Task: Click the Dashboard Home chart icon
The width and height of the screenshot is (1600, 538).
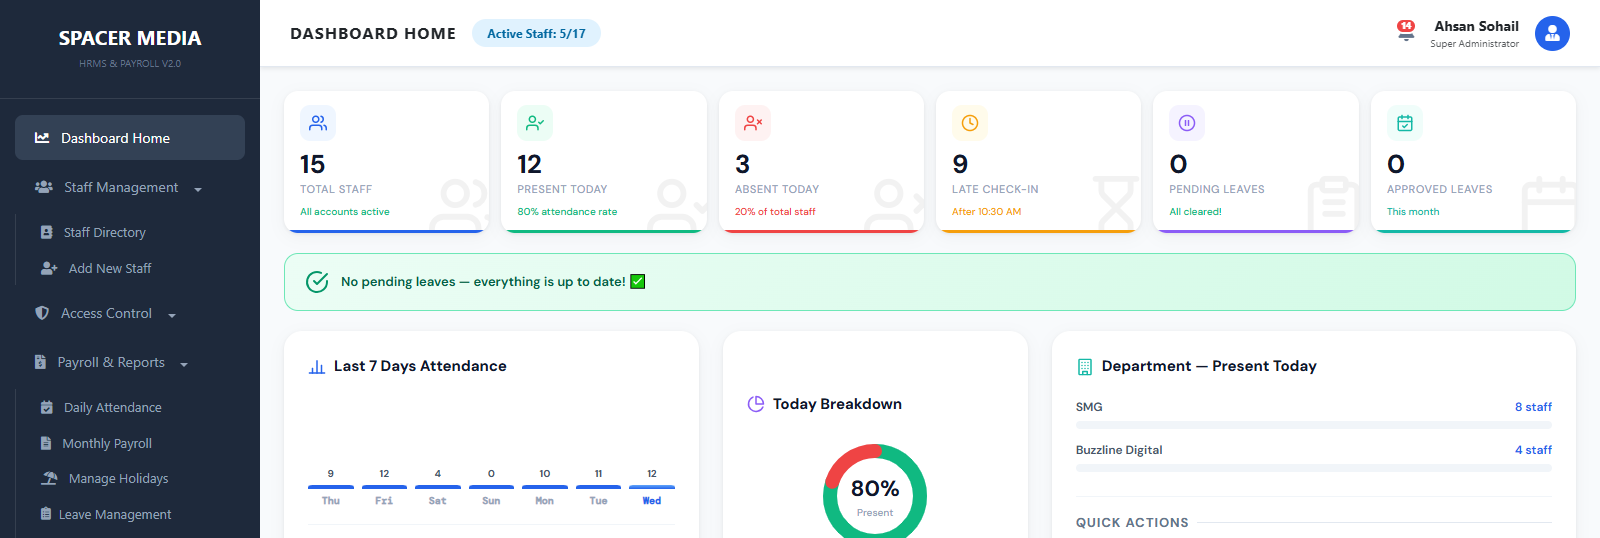Action: pyautogui.click(x=42, y=138)
